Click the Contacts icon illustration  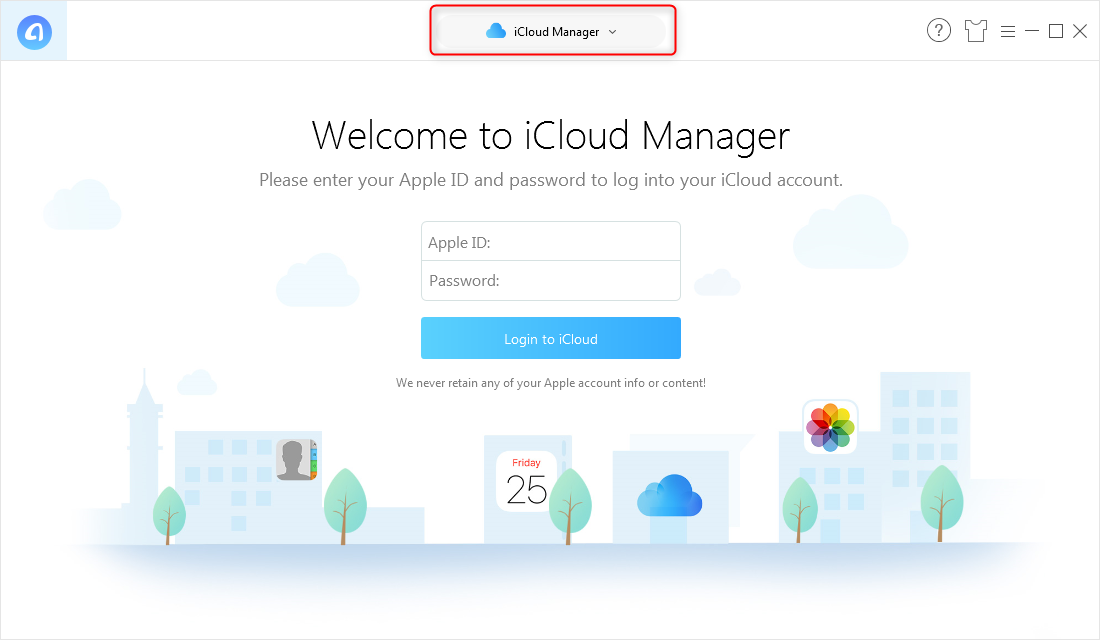click(x=297, y=460)
